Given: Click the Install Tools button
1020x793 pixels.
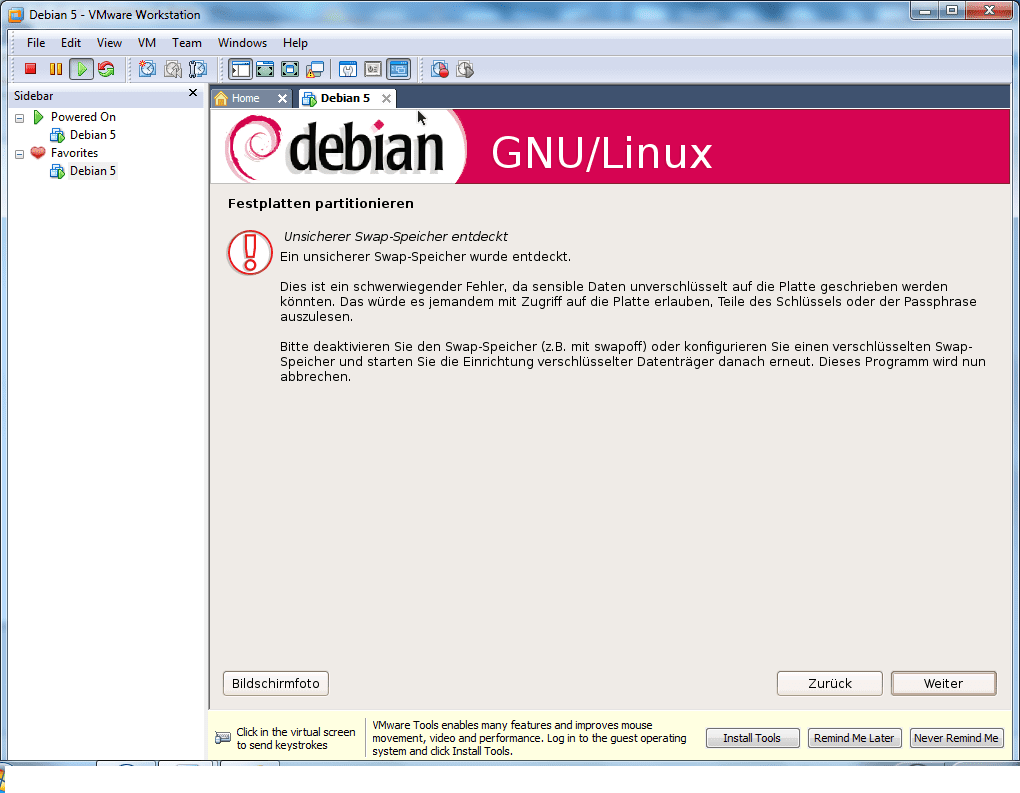Looking at the screenshot, I should tap(752, 738).
